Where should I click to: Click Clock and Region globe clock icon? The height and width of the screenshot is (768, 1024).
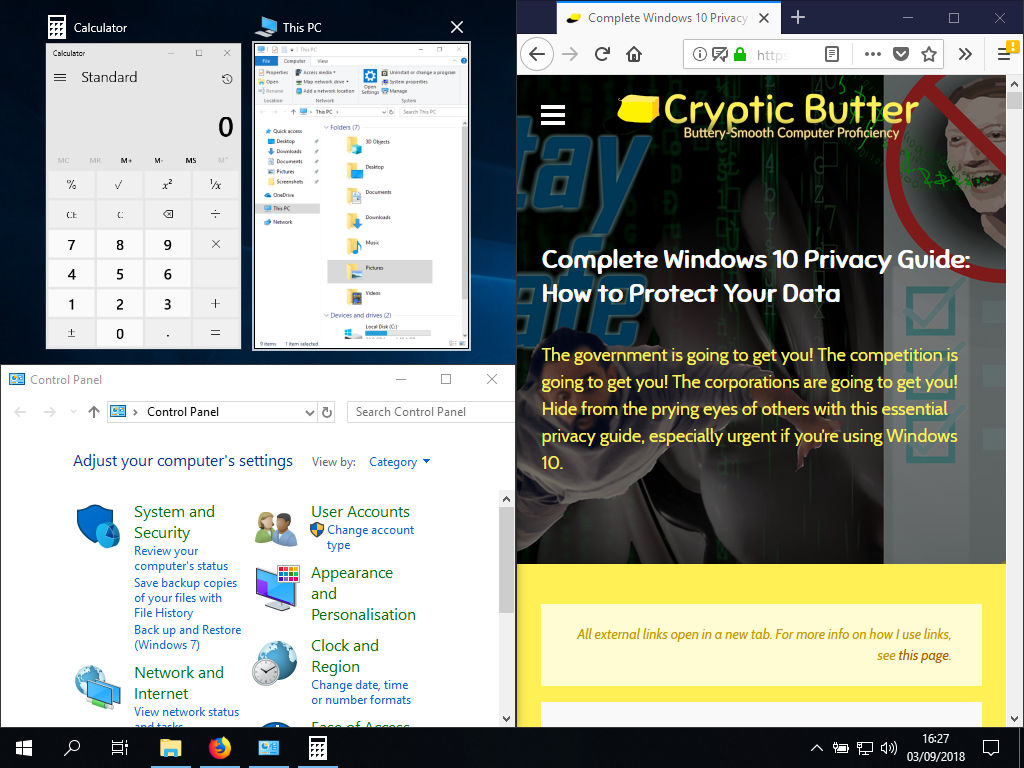276,663
